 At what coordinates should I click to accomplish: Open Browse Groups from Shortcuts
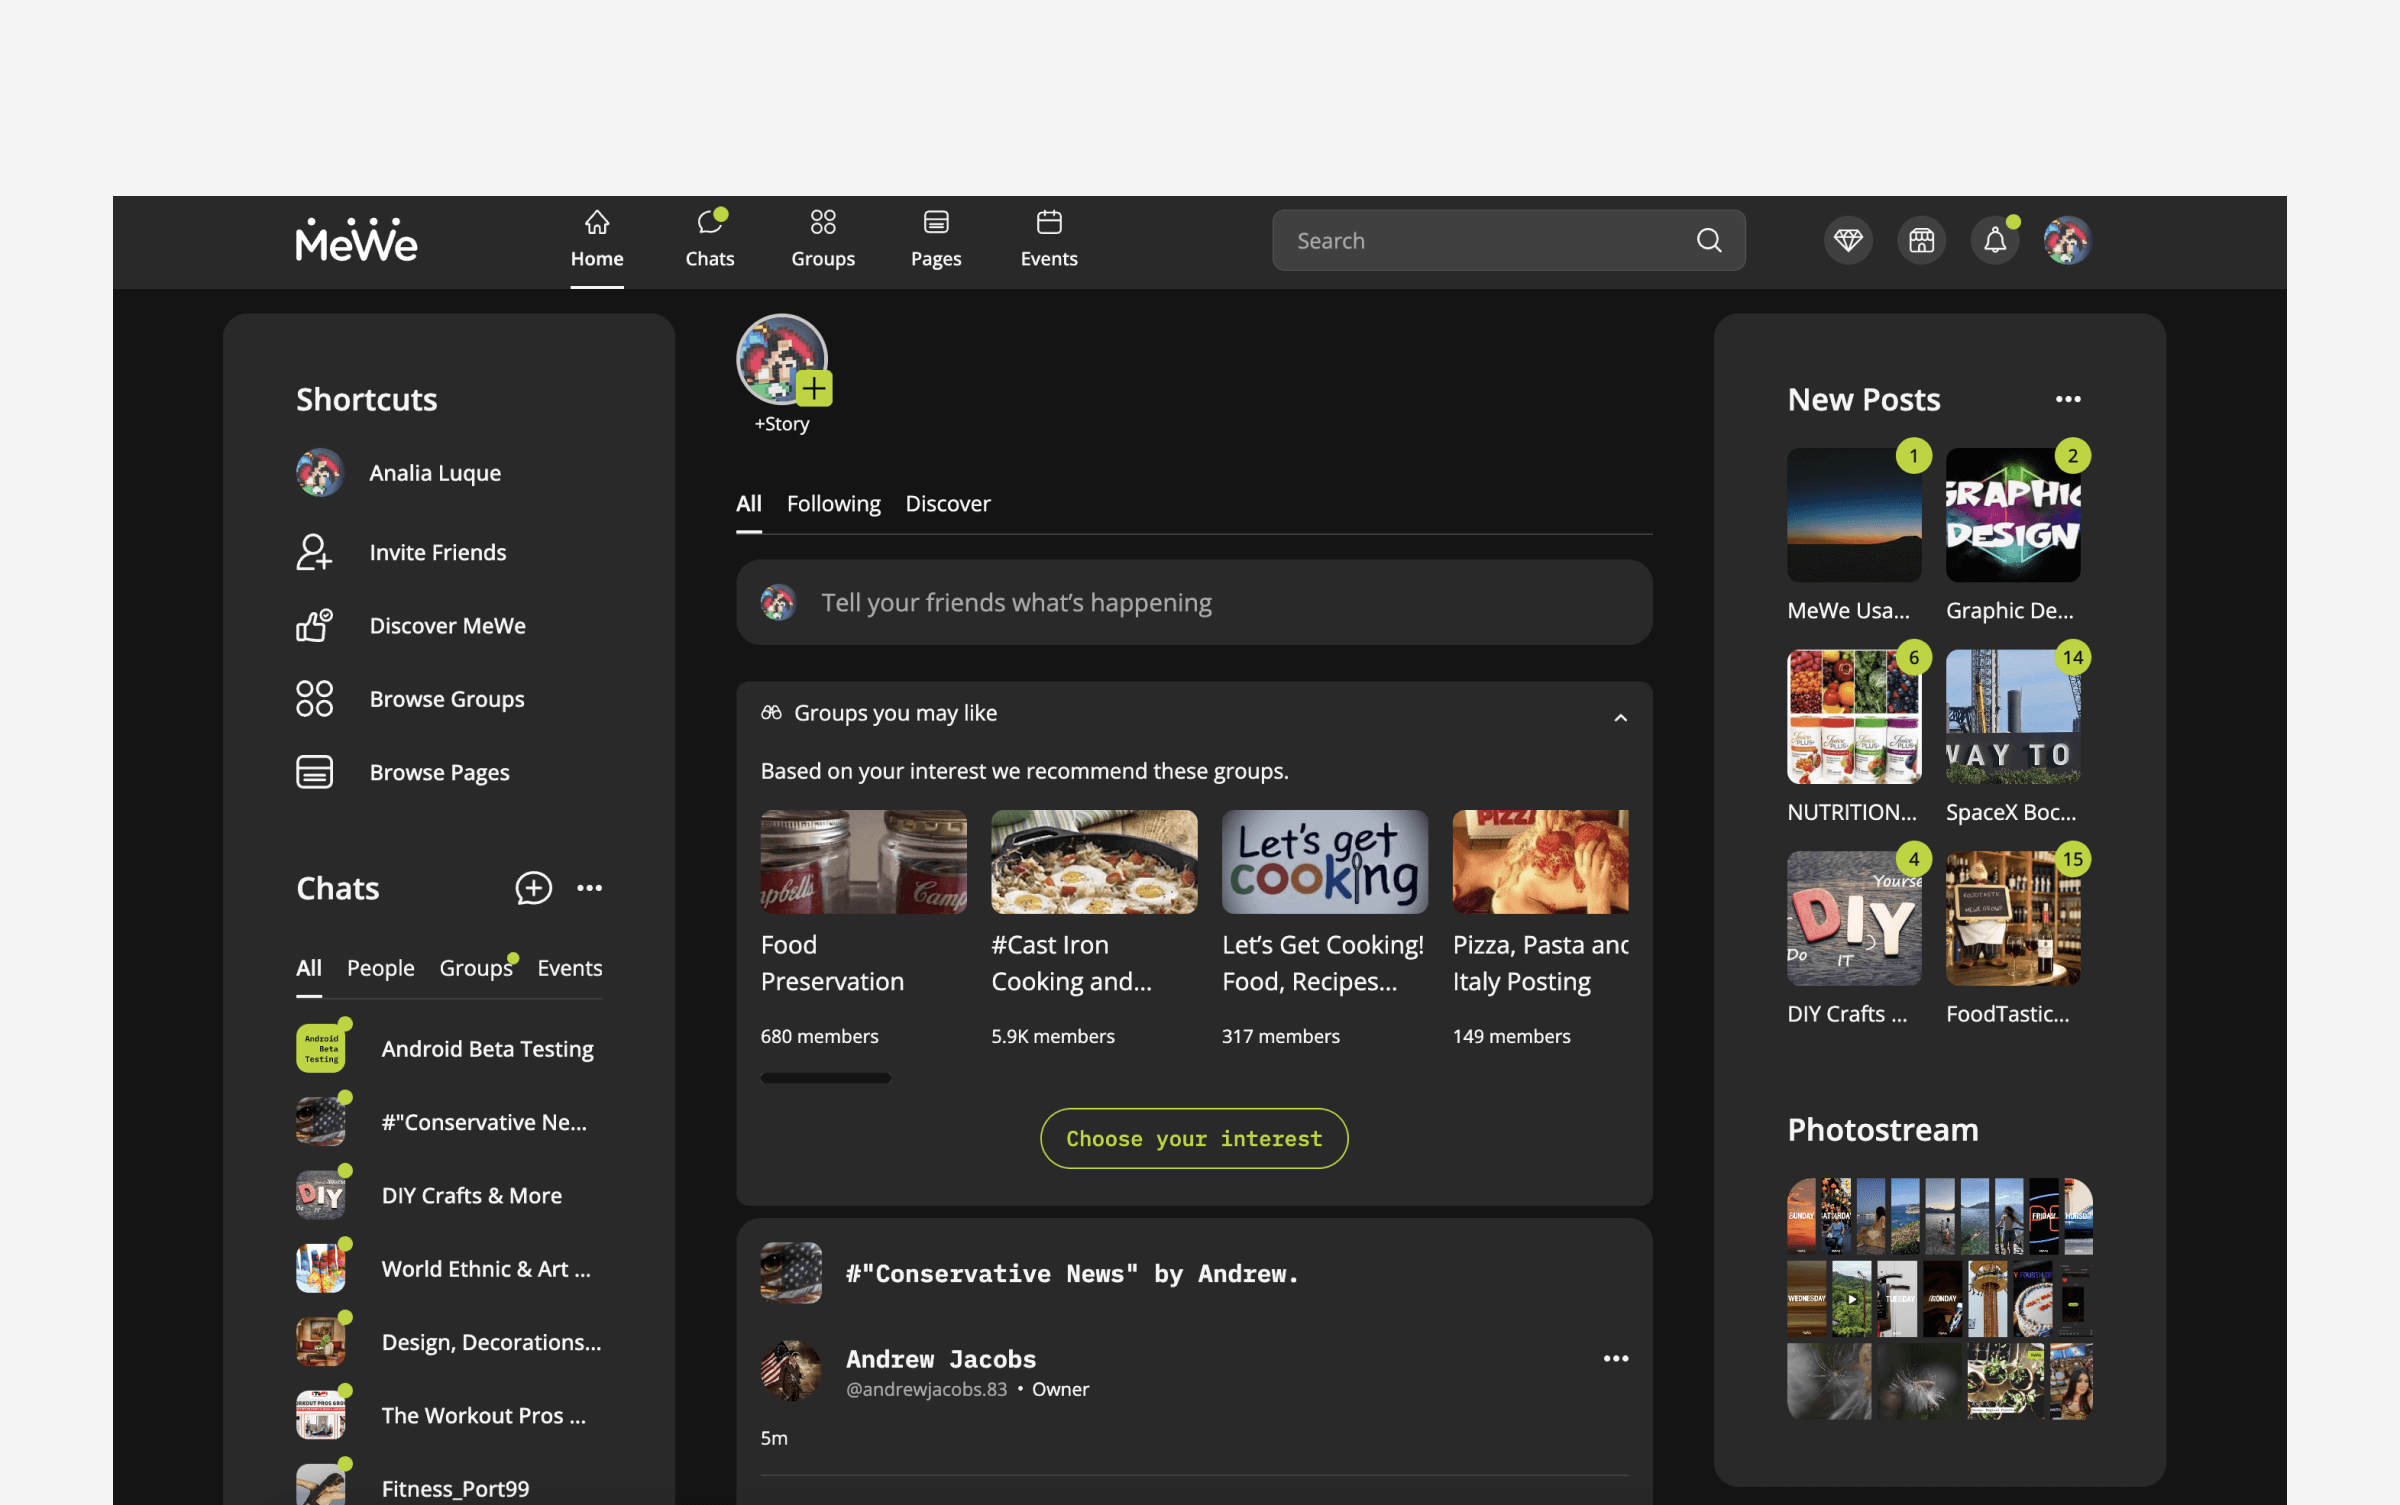click(x=446, y=699)
